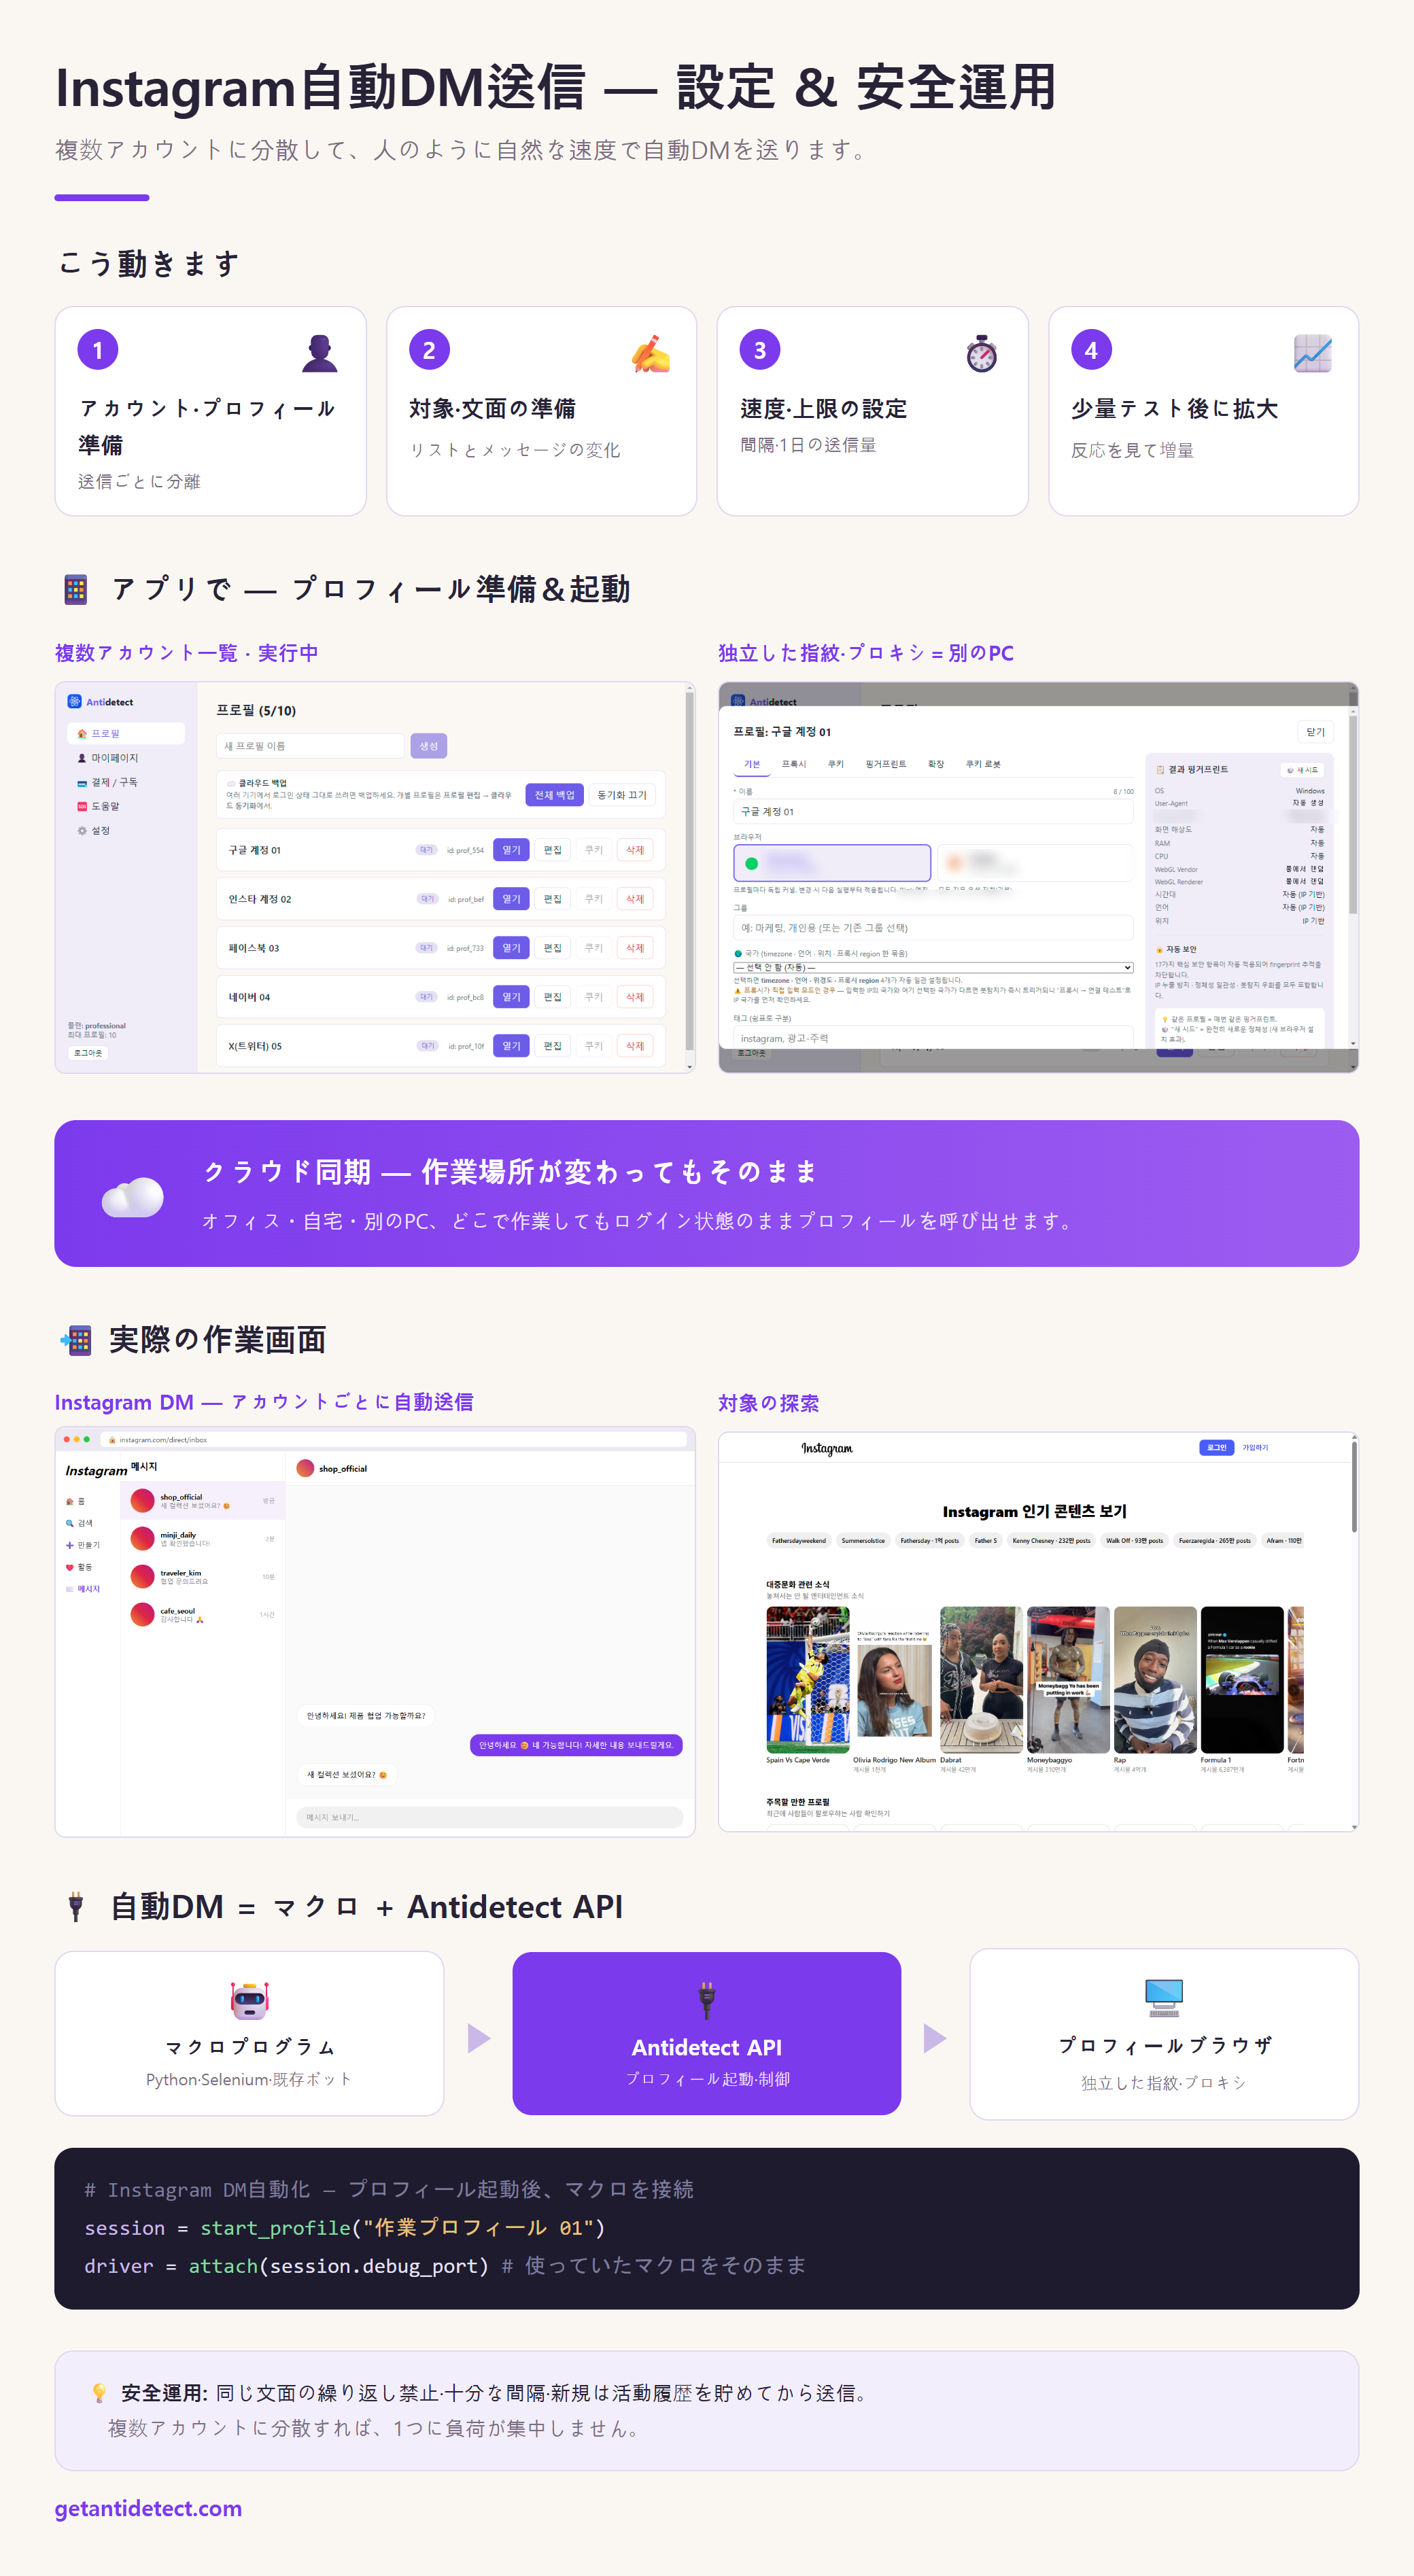Click the 생성 create button
This screenshot has width=1414, height=2576.
click(428, 746)
